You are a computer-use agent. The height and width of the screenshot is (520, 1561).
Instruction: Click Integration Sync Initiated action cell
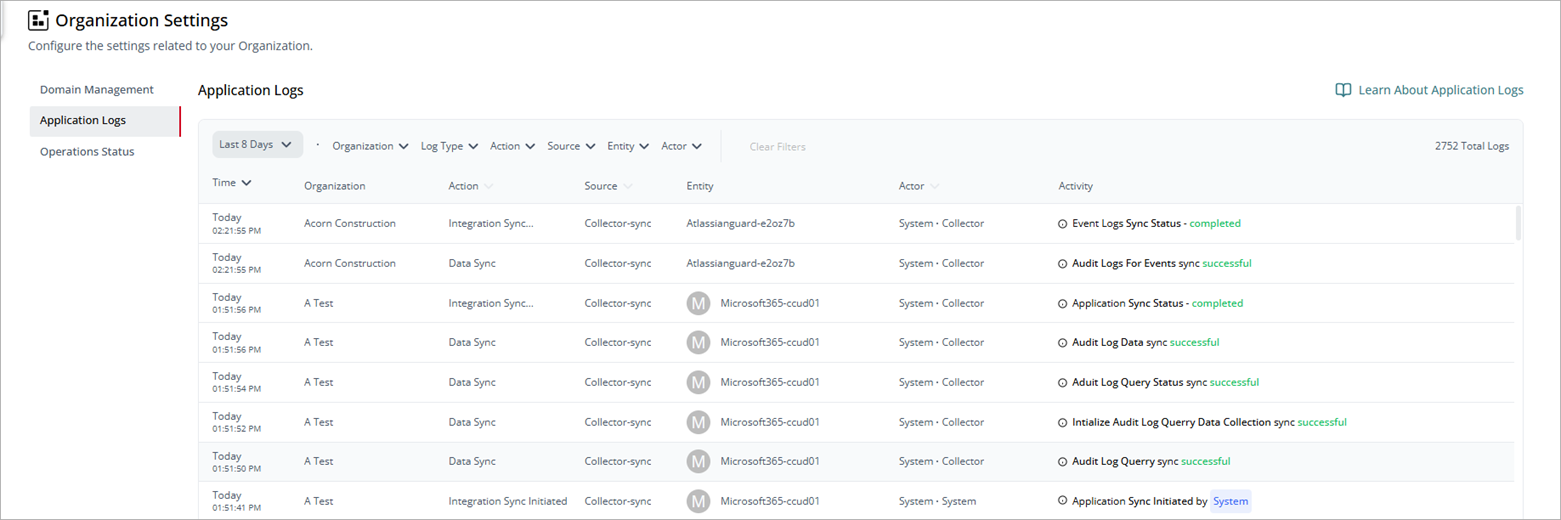click(508, 501)
